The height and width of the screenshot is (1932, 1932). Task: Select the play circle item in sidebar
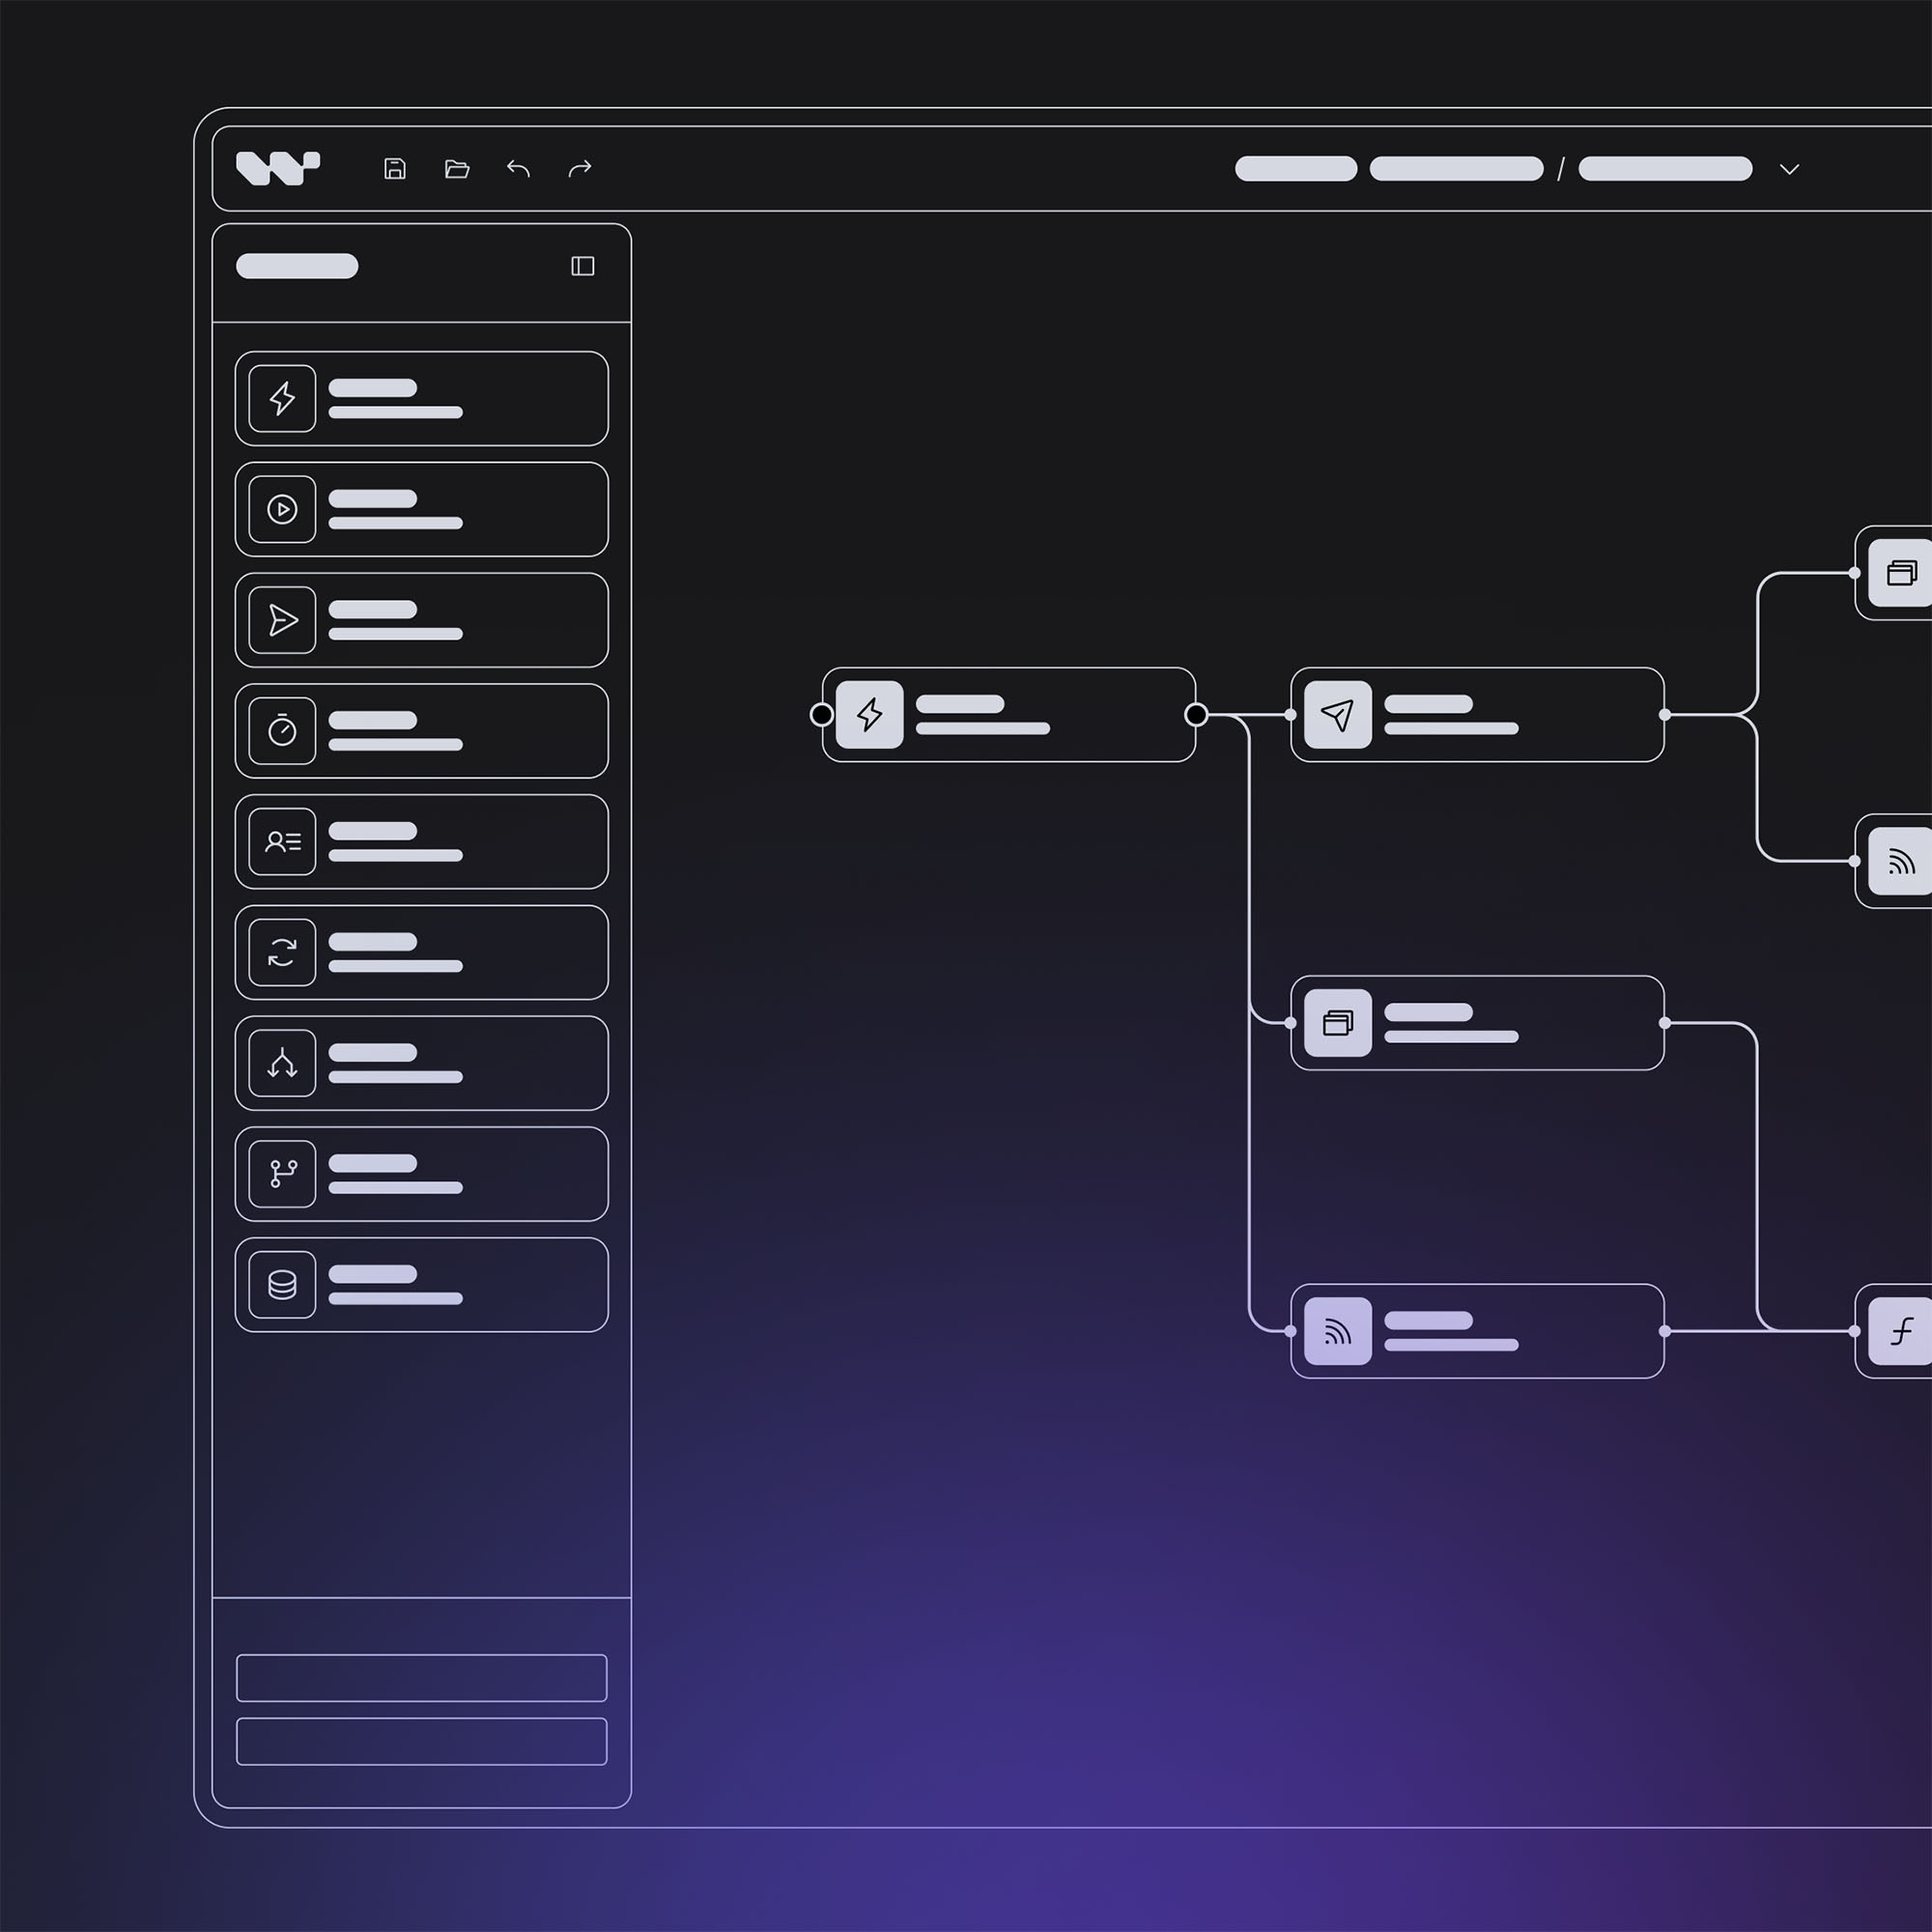421,509
